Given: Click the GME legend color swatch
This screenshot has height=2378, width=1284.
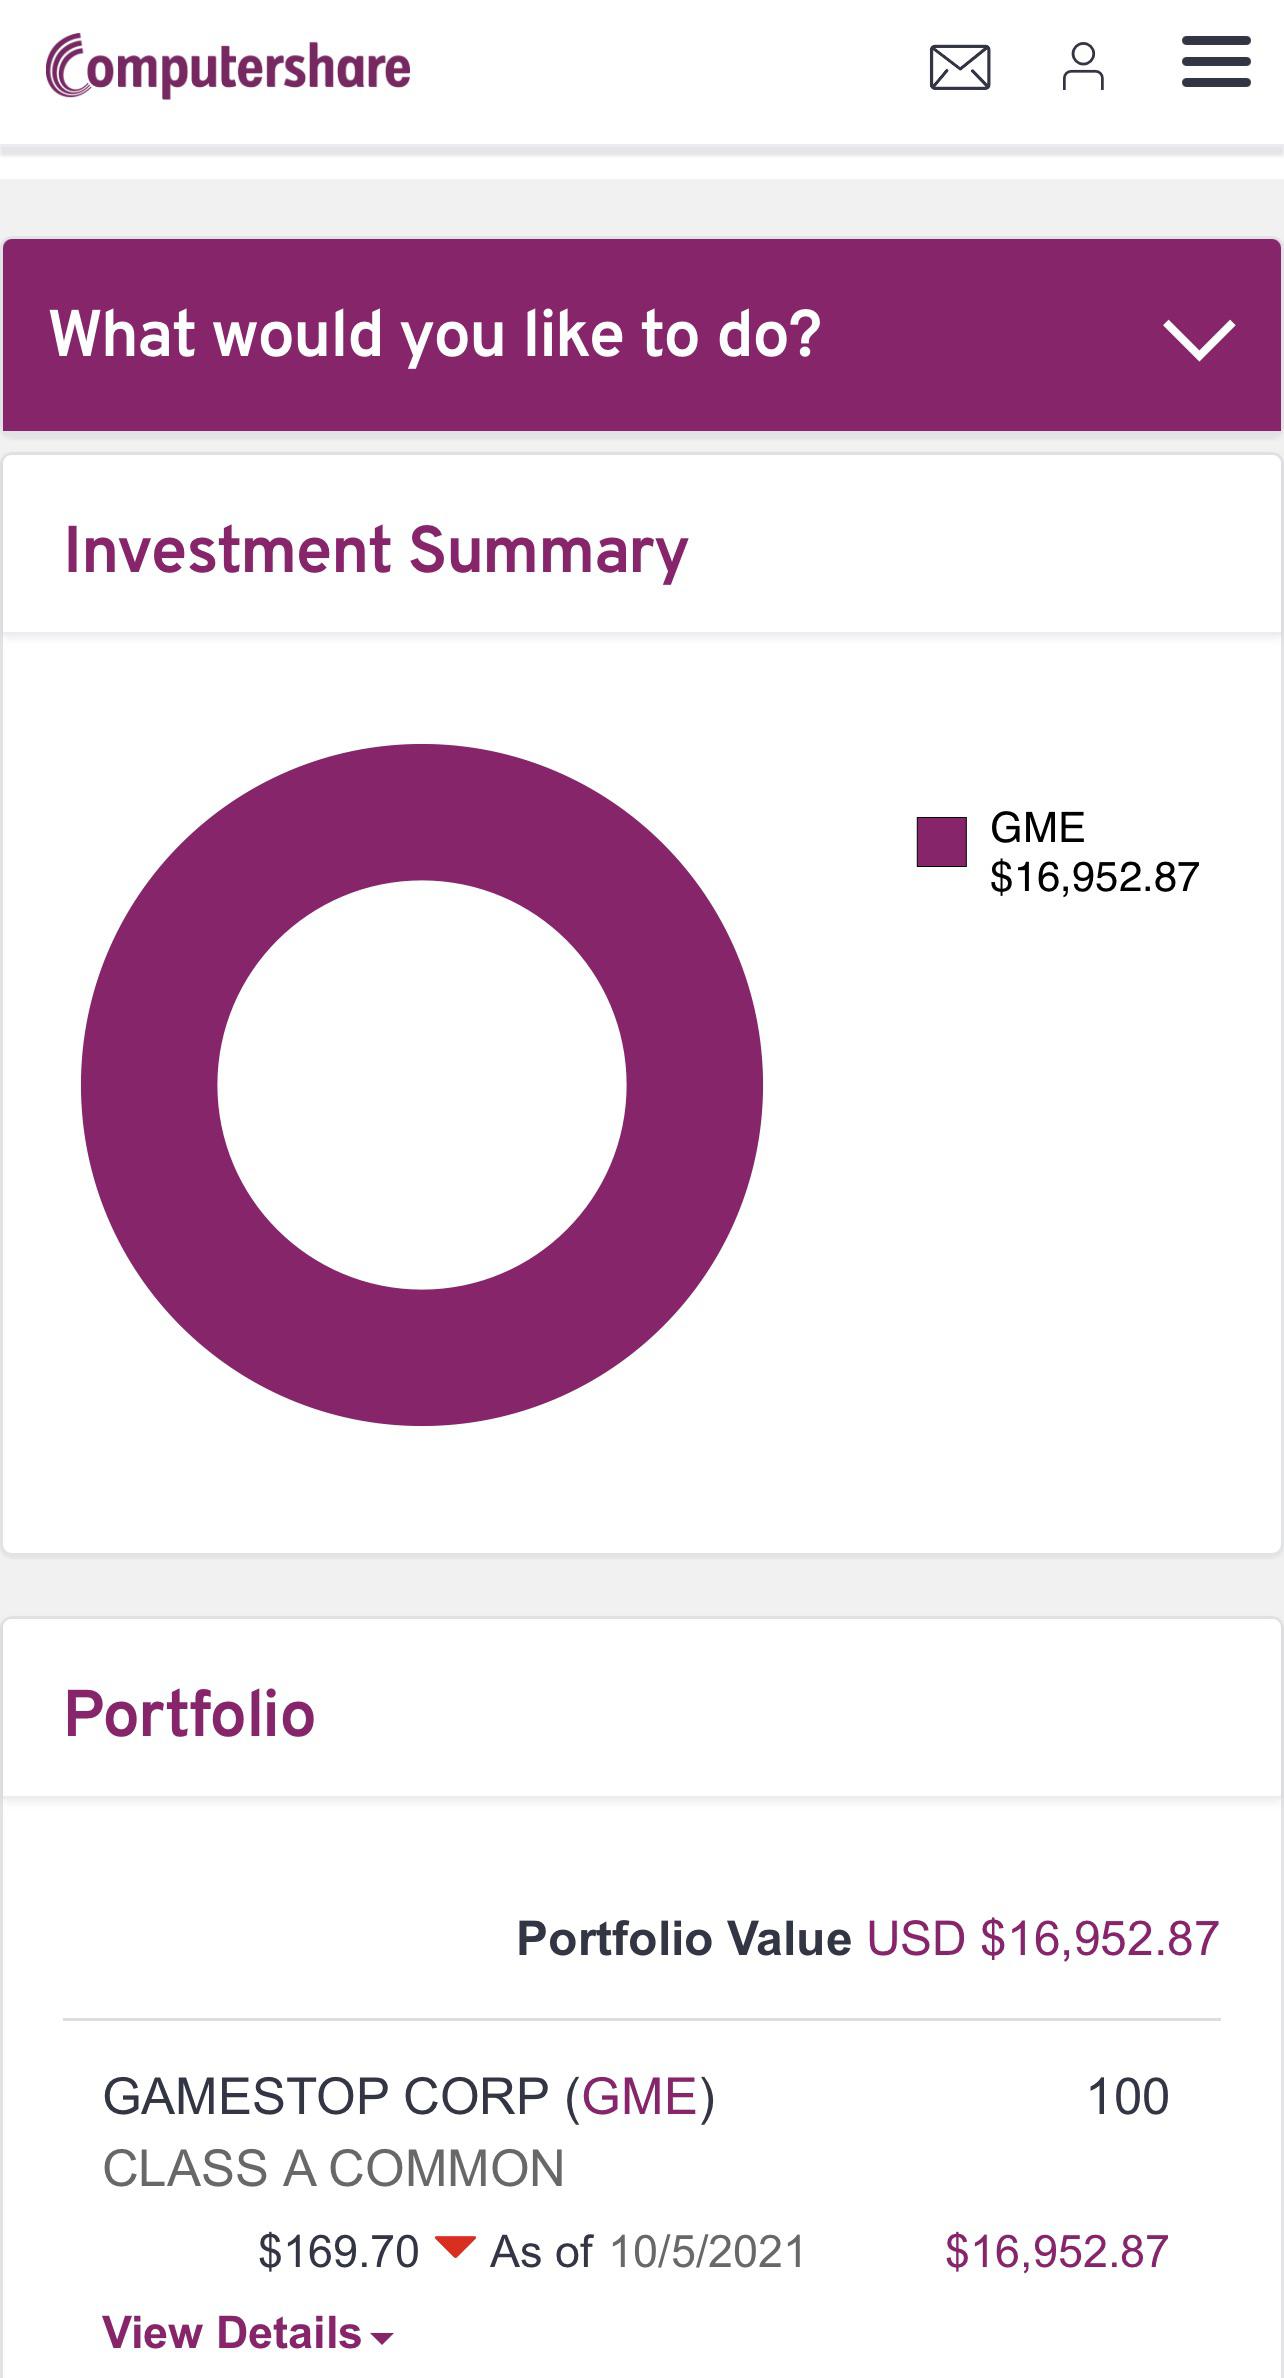Looking at the screenshot, I should click(x=941, y=841).
